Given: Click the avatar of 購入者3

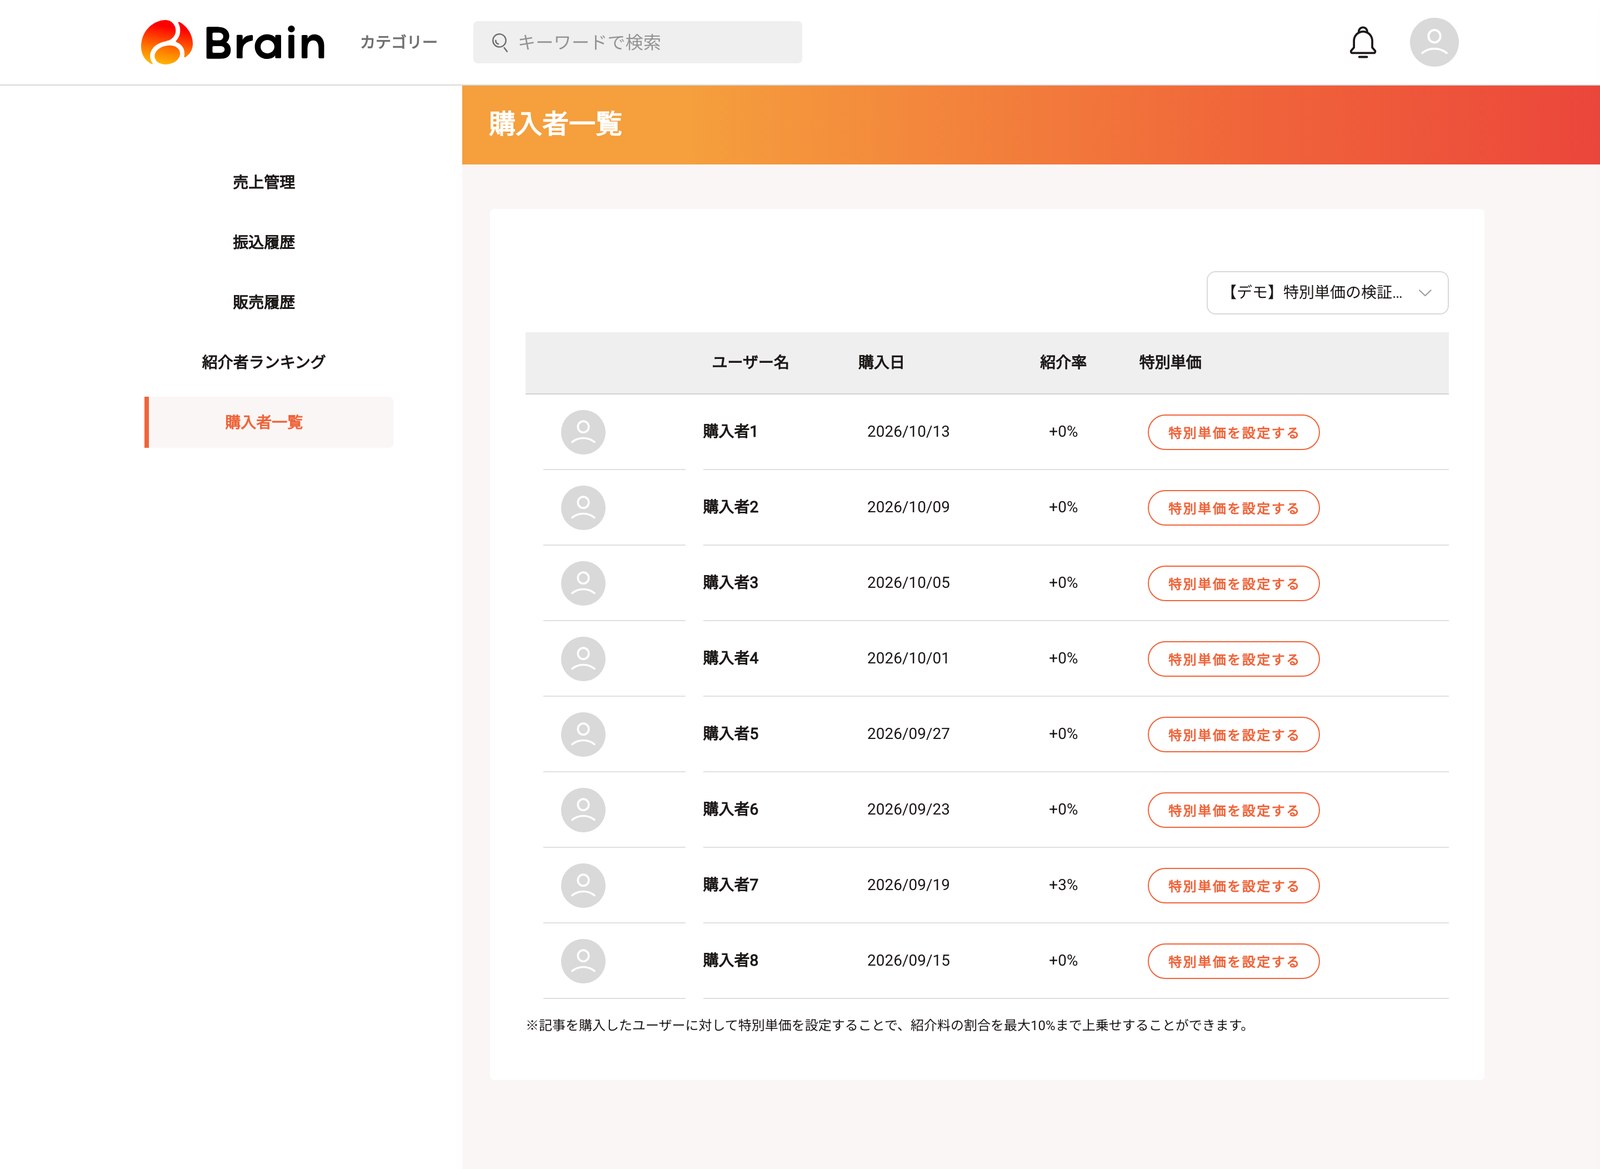Looking at the screenshot, I should (583, 583).
